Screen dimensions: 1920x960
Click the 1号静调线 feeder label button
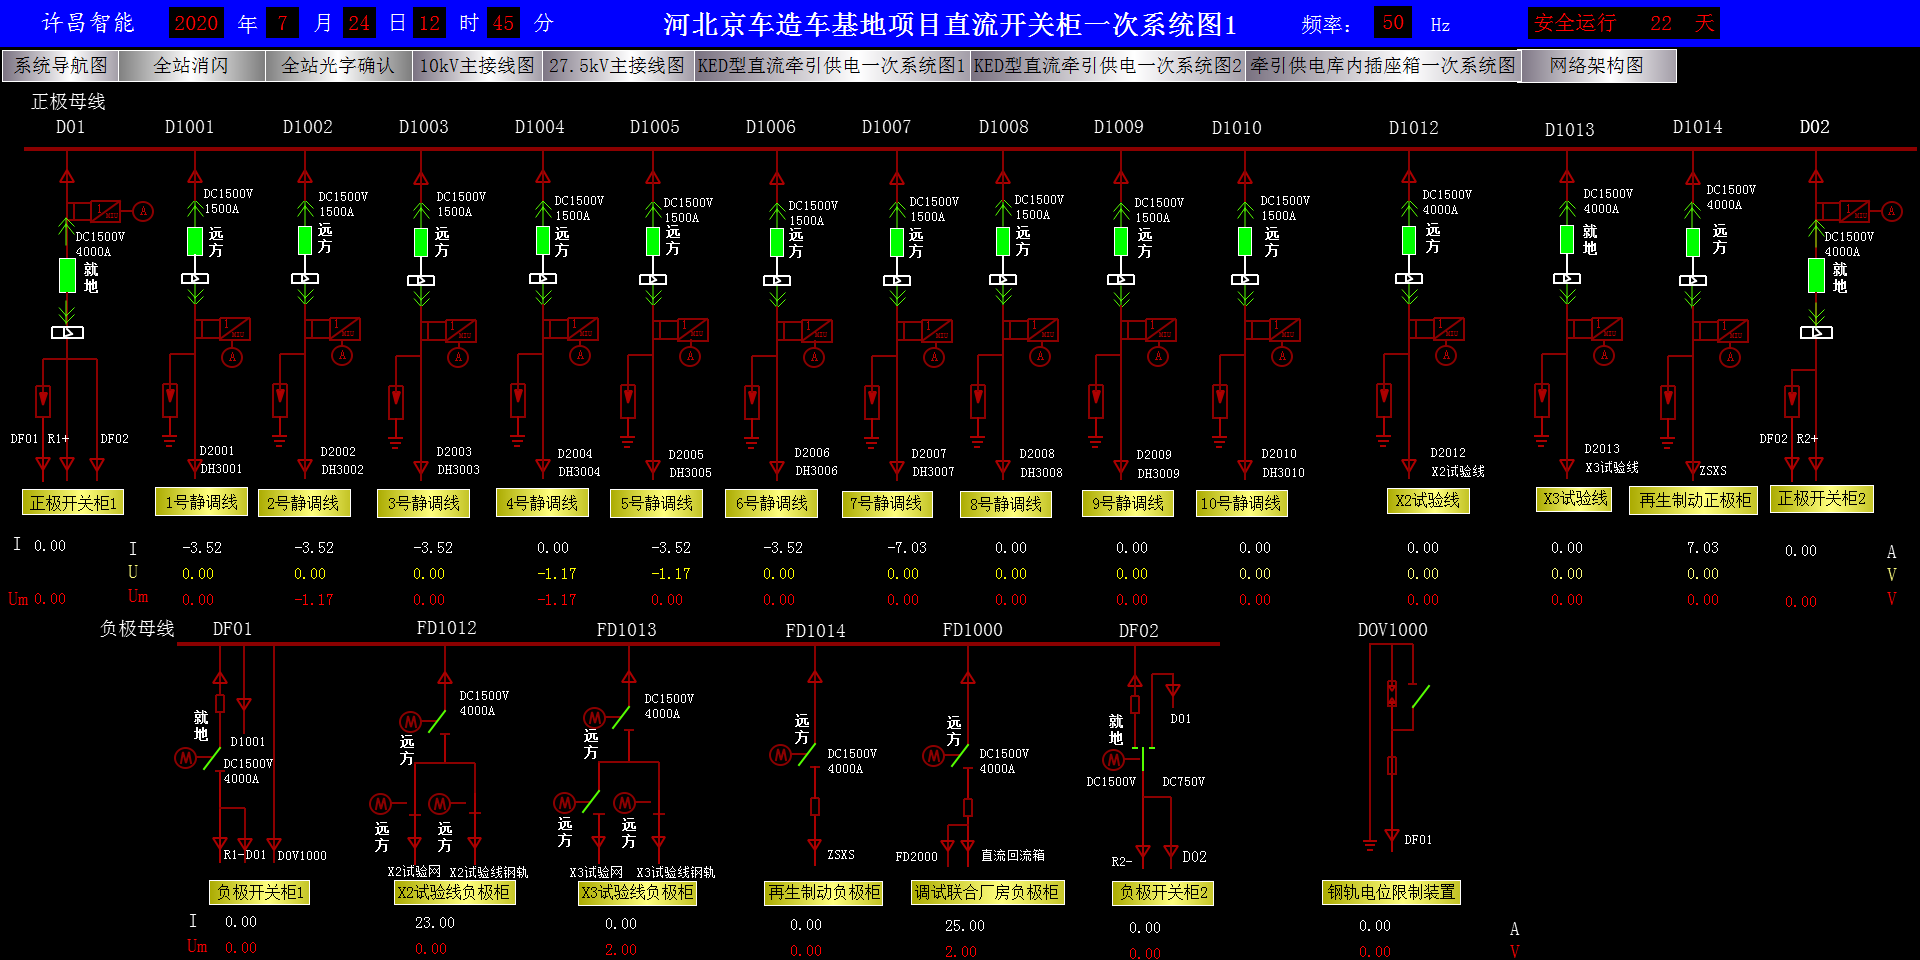[202, 502]
